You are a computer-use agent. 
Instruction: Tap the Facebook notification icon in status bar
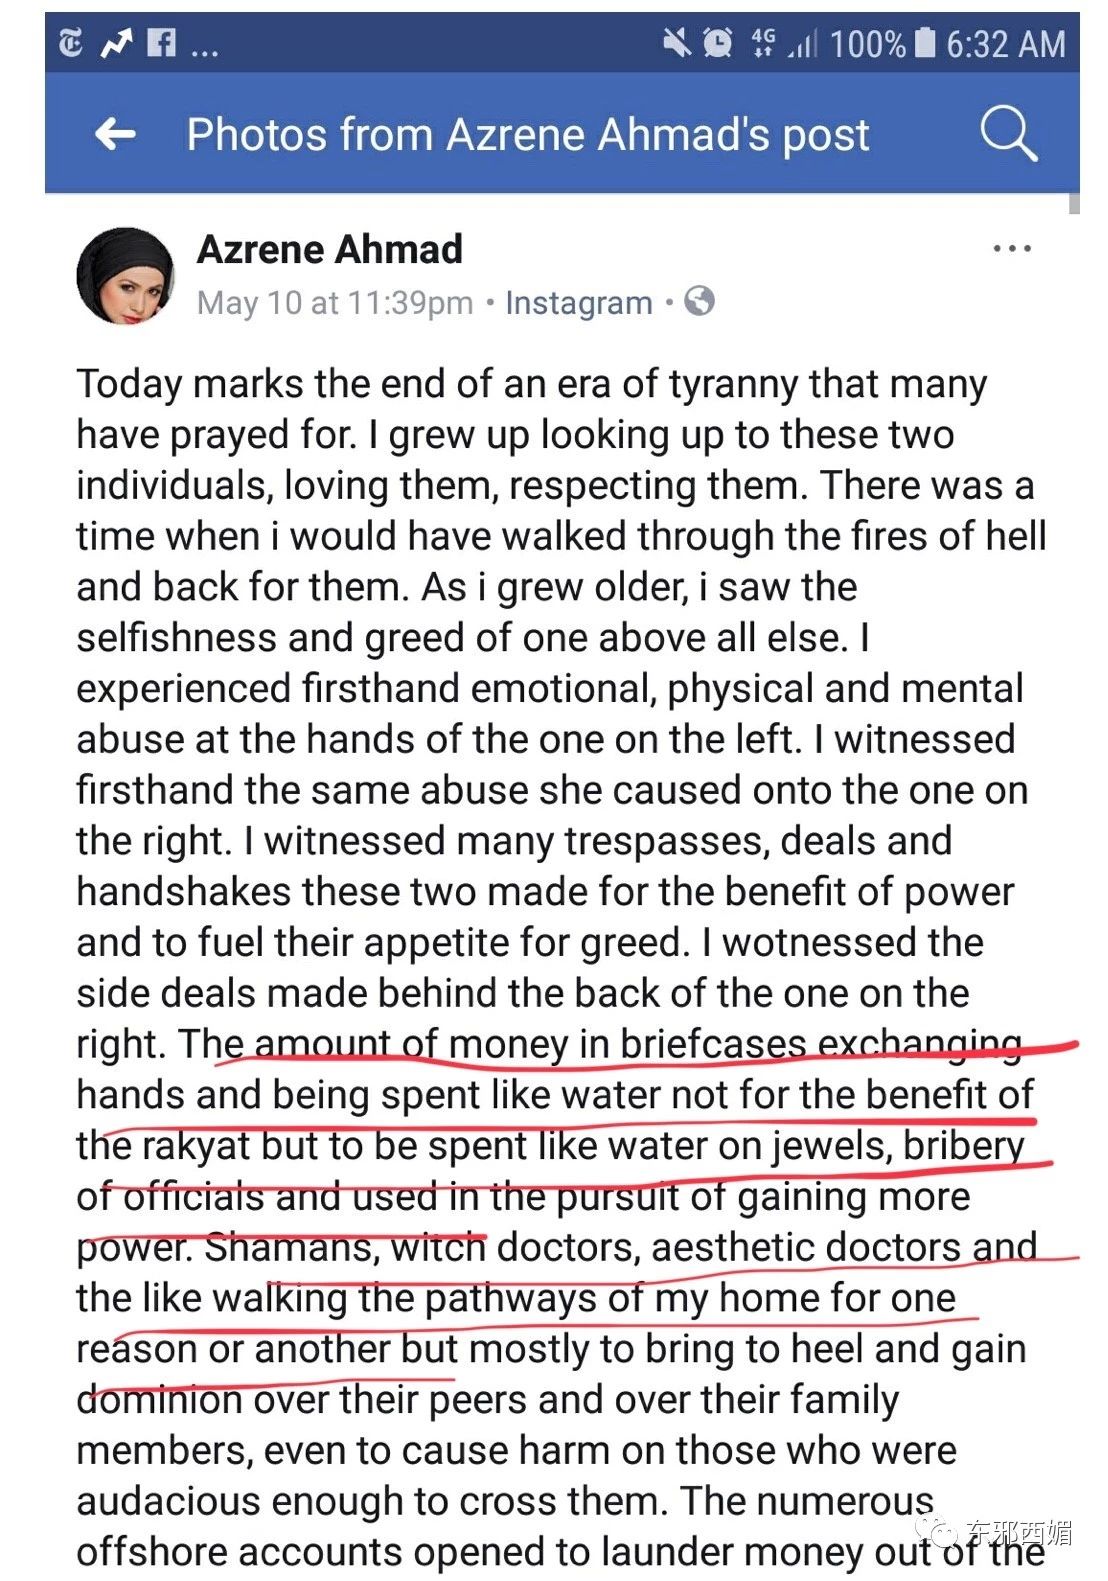pyautogui.click(x=161, y=43)
